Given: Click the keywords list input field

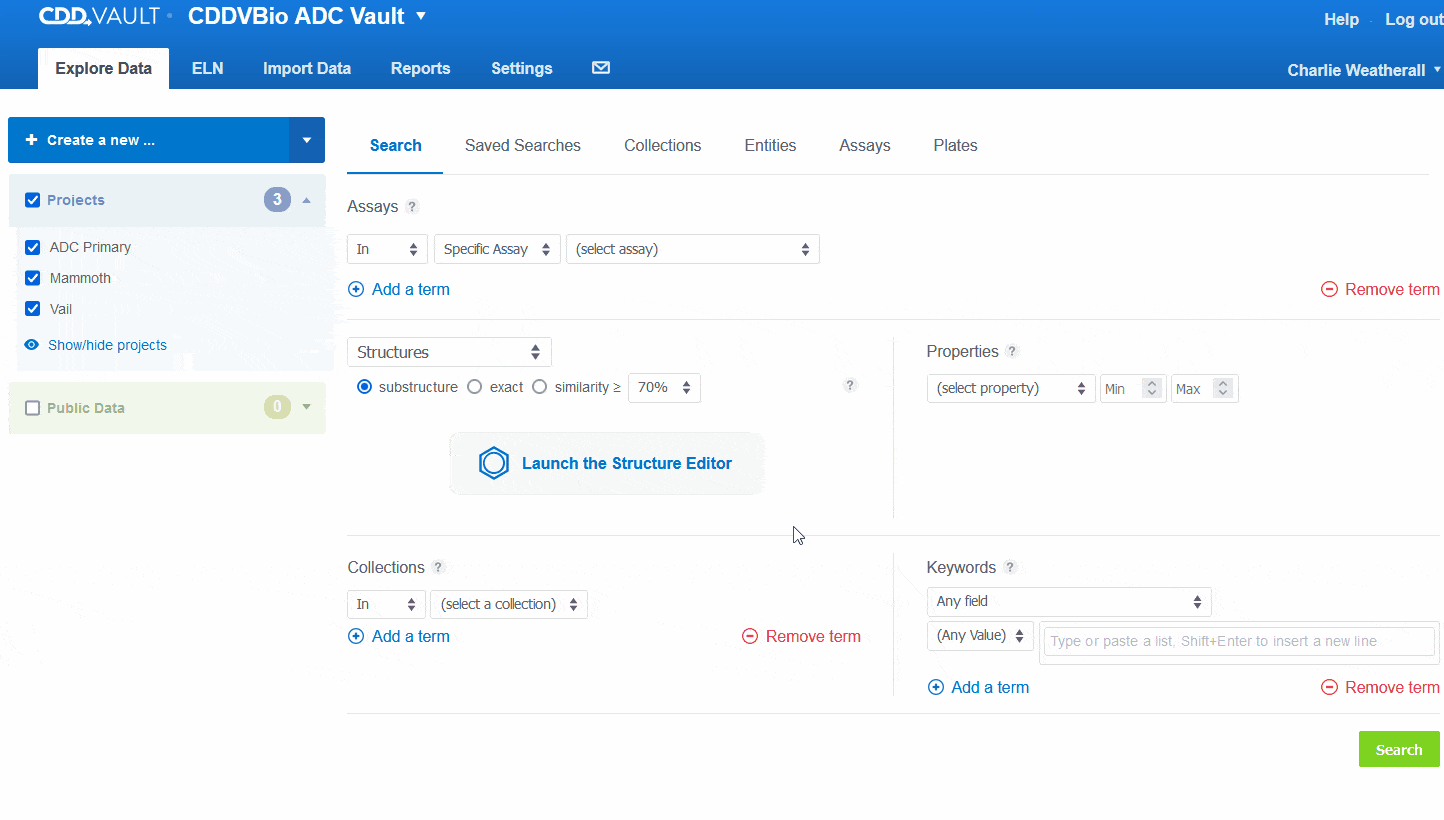Looking at the screenshot, I should (x=1238, y=640).
